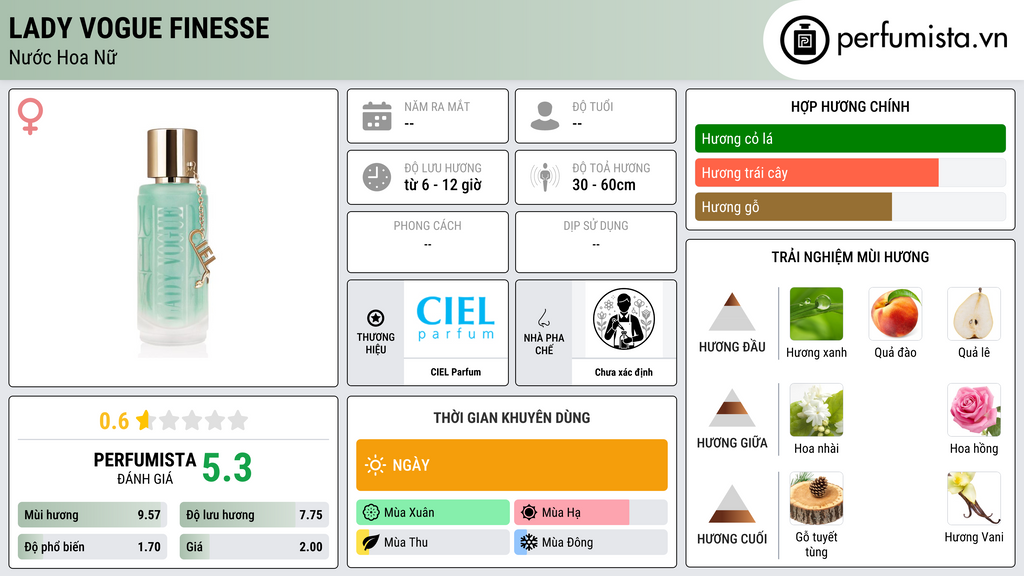The width and height of the screenshot is (1024, 576).
Task: Click the Độ lưu hương 7.75 score bar
Action: click(x=254, y=515)
